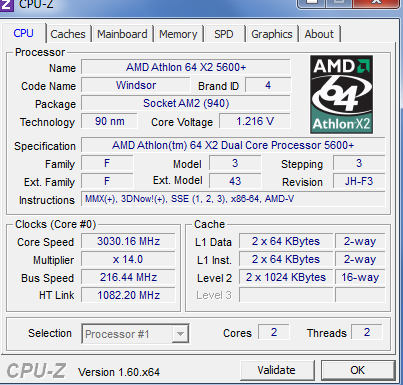Show the About tab
This screenshot has width=403, height=385.
(x=319, y=34)
